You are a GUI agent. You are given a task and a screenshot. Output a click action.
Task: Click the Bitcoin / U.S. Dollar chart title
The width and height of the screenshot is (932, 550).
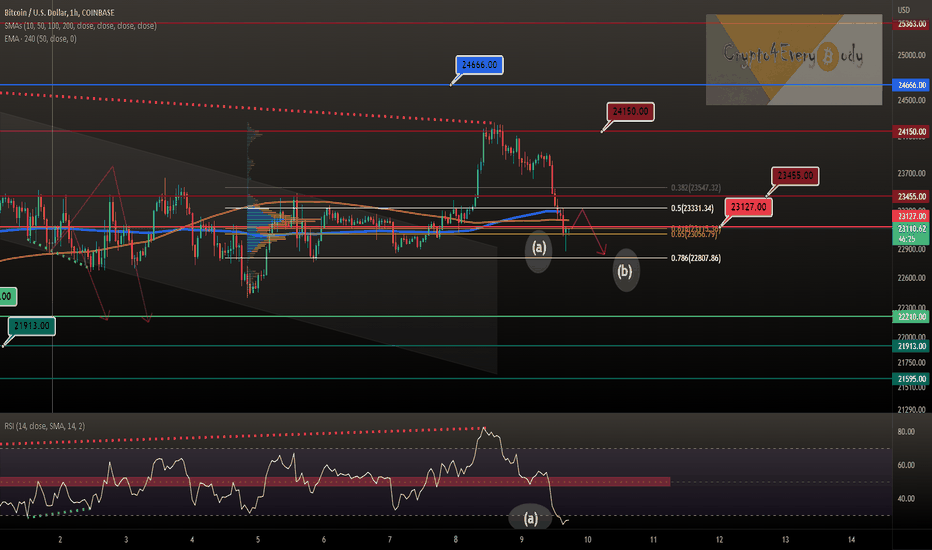point(59,12)
